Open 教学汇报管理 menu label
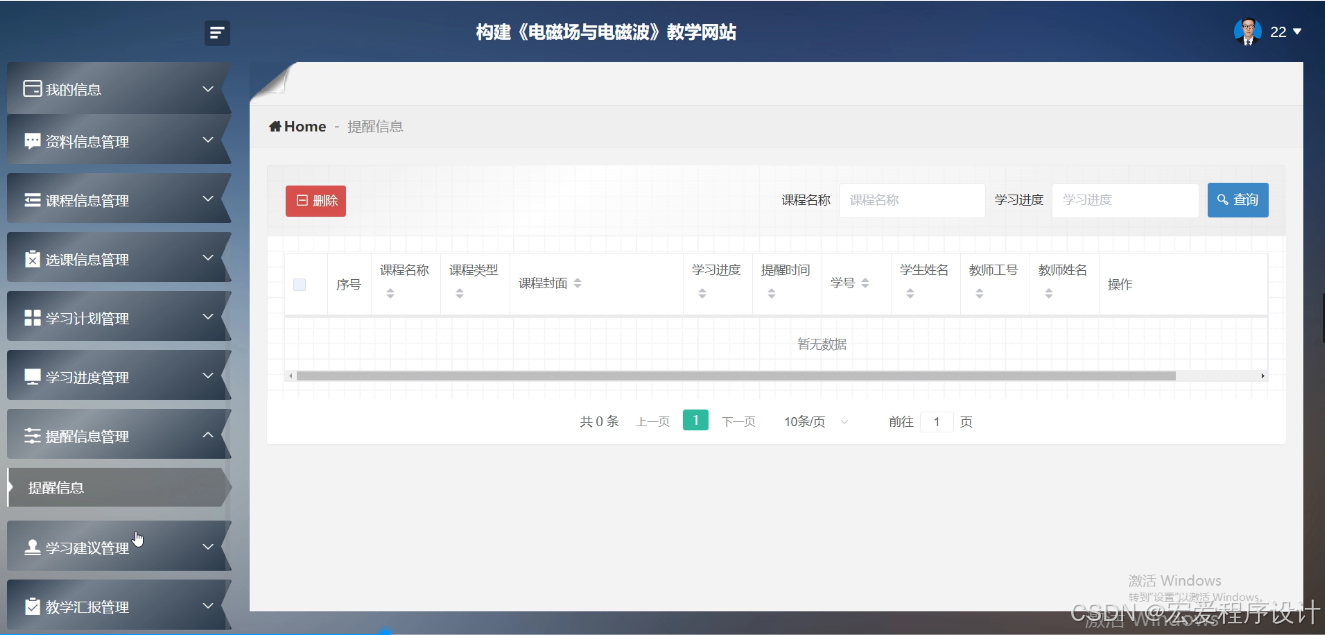 click(87, 607)
